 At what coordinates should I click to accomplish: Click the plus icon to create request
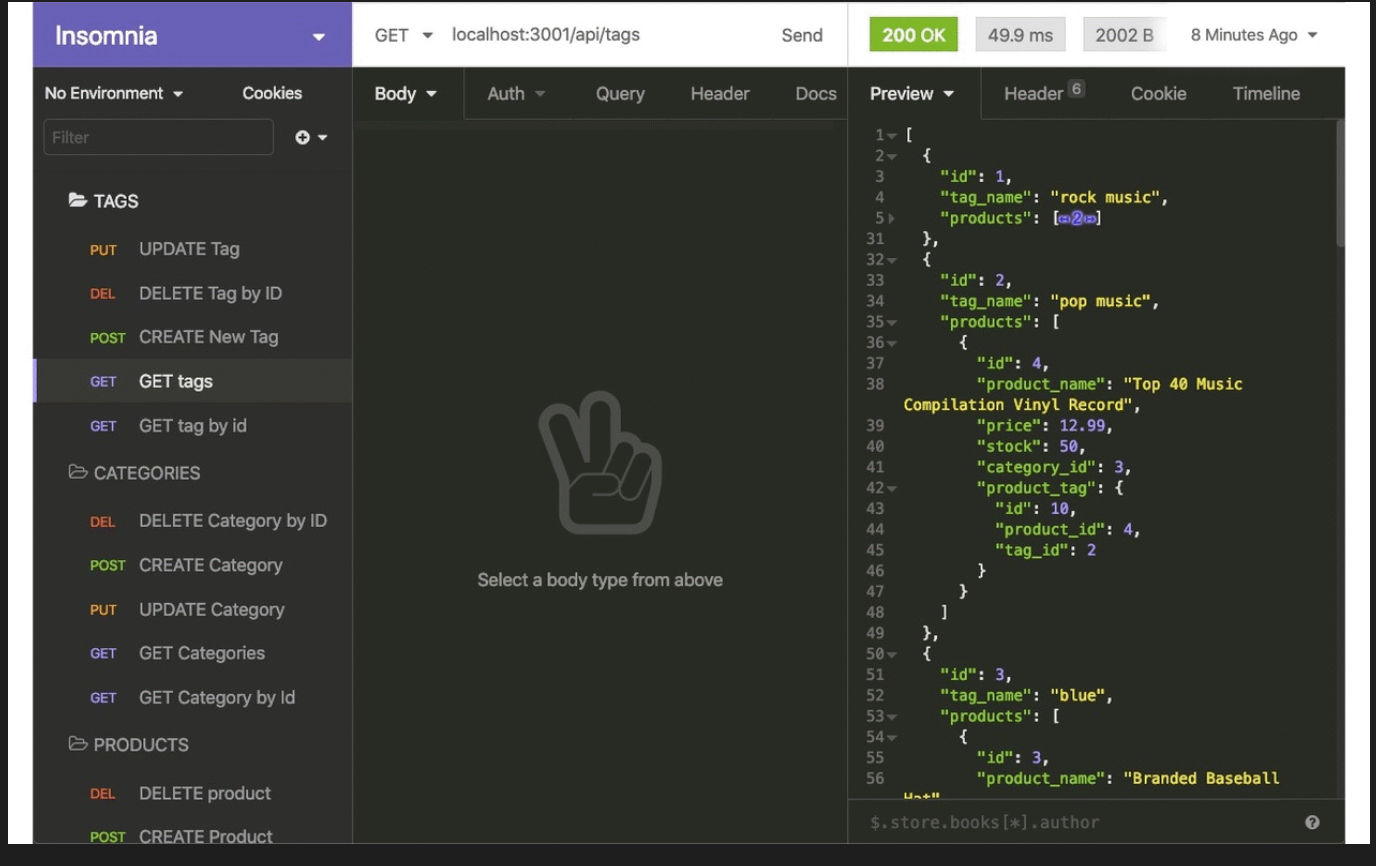[x=303, y=137]
